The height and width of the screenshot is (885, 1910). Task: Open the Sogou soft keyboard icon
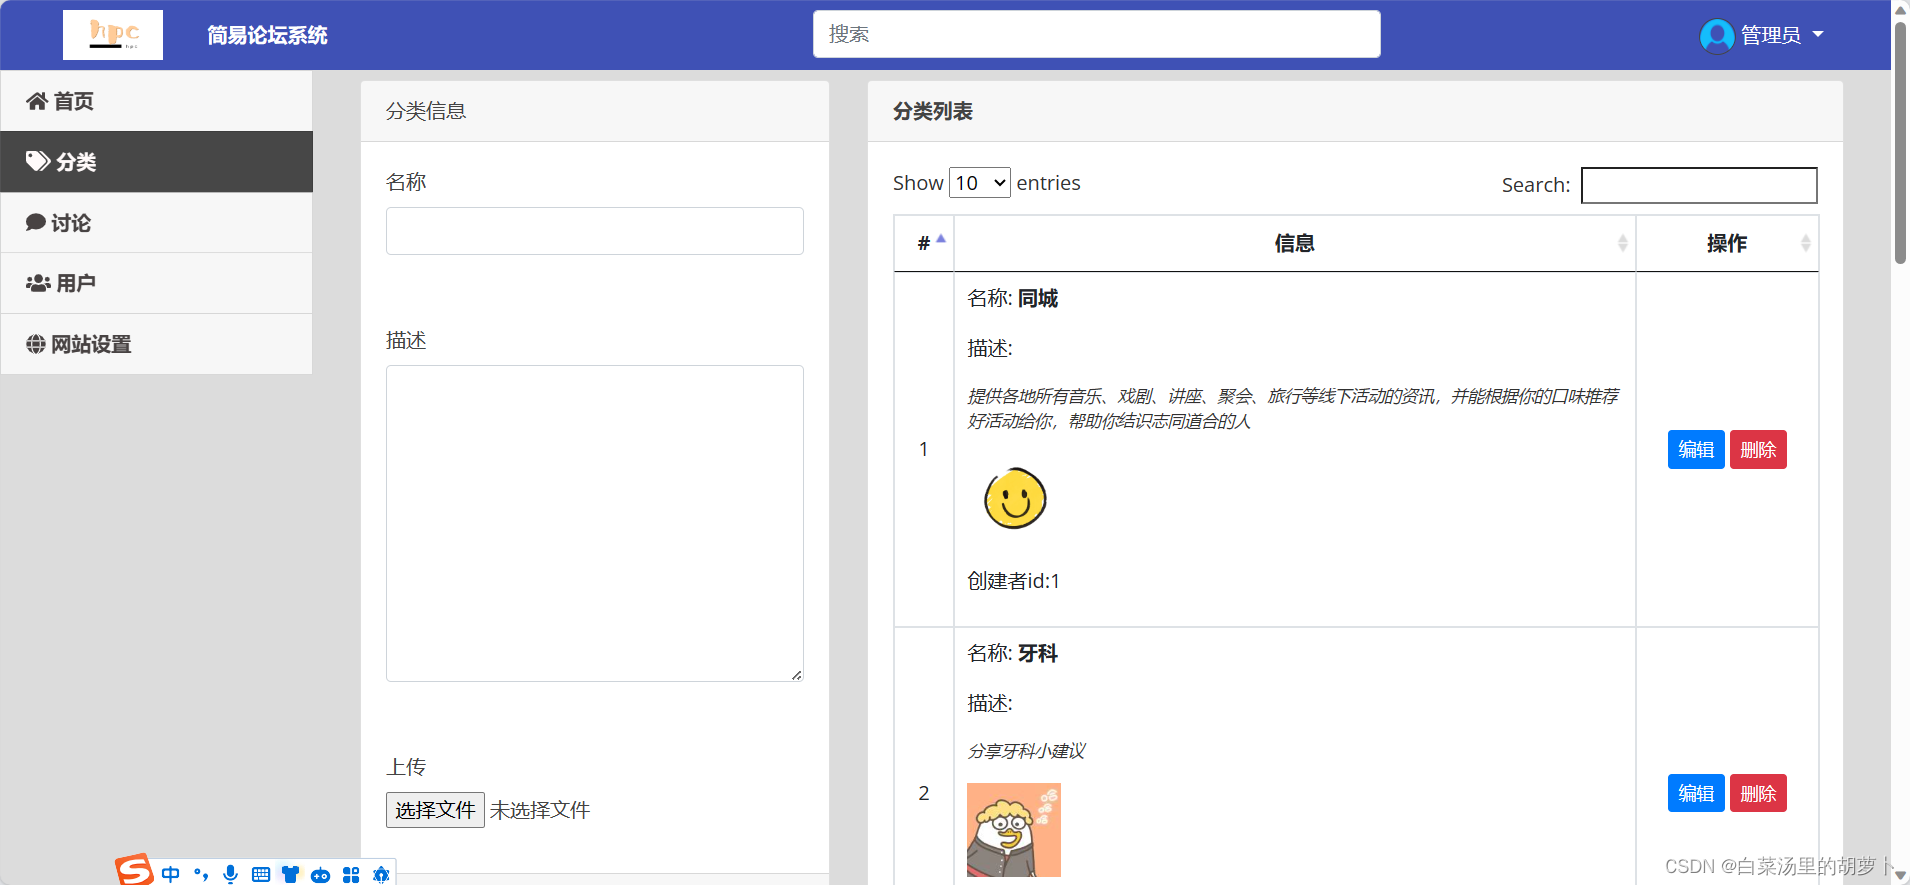261,874
